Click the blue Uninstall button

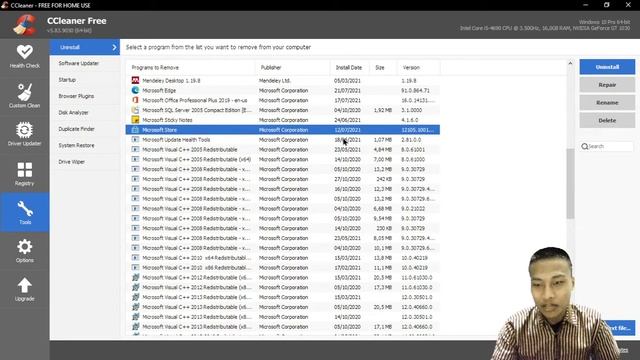(x=607, y=67)
